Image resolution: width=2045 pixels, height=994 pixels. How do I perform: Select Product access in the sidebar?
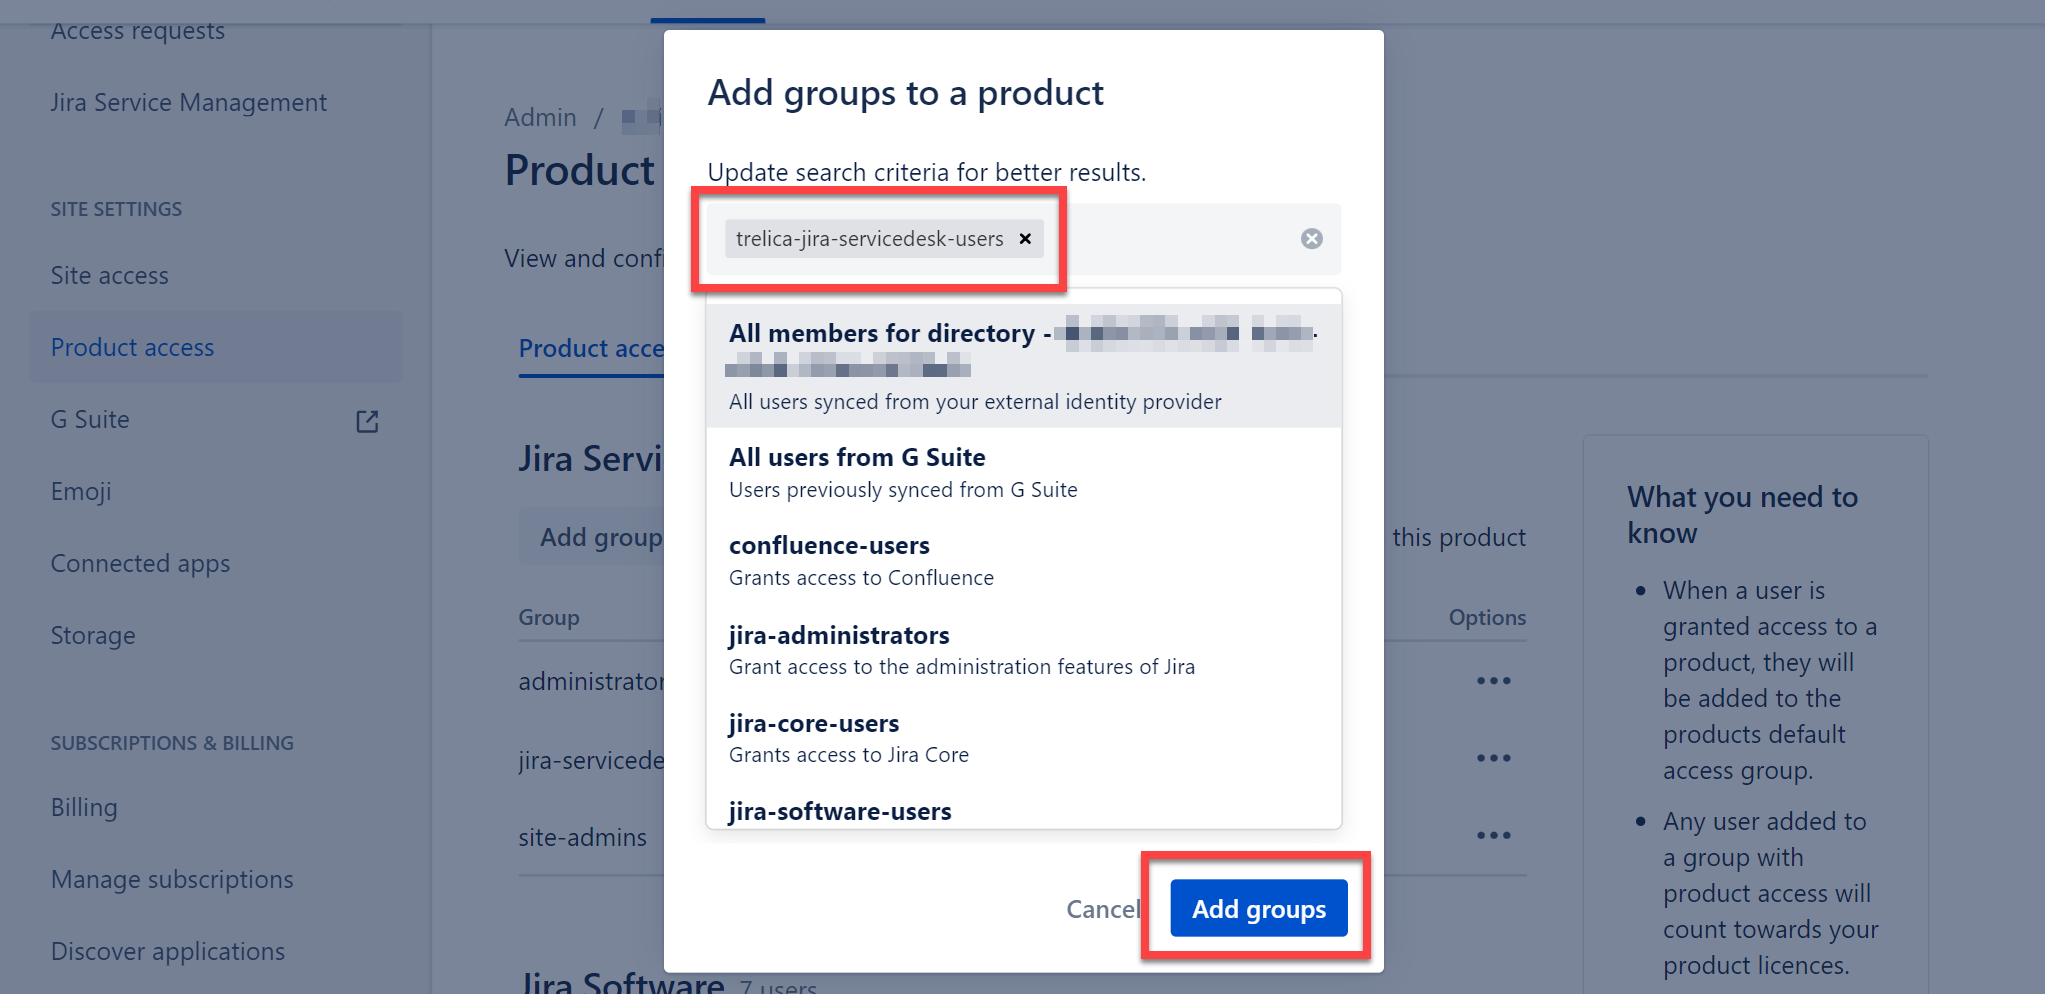(216, 347)
